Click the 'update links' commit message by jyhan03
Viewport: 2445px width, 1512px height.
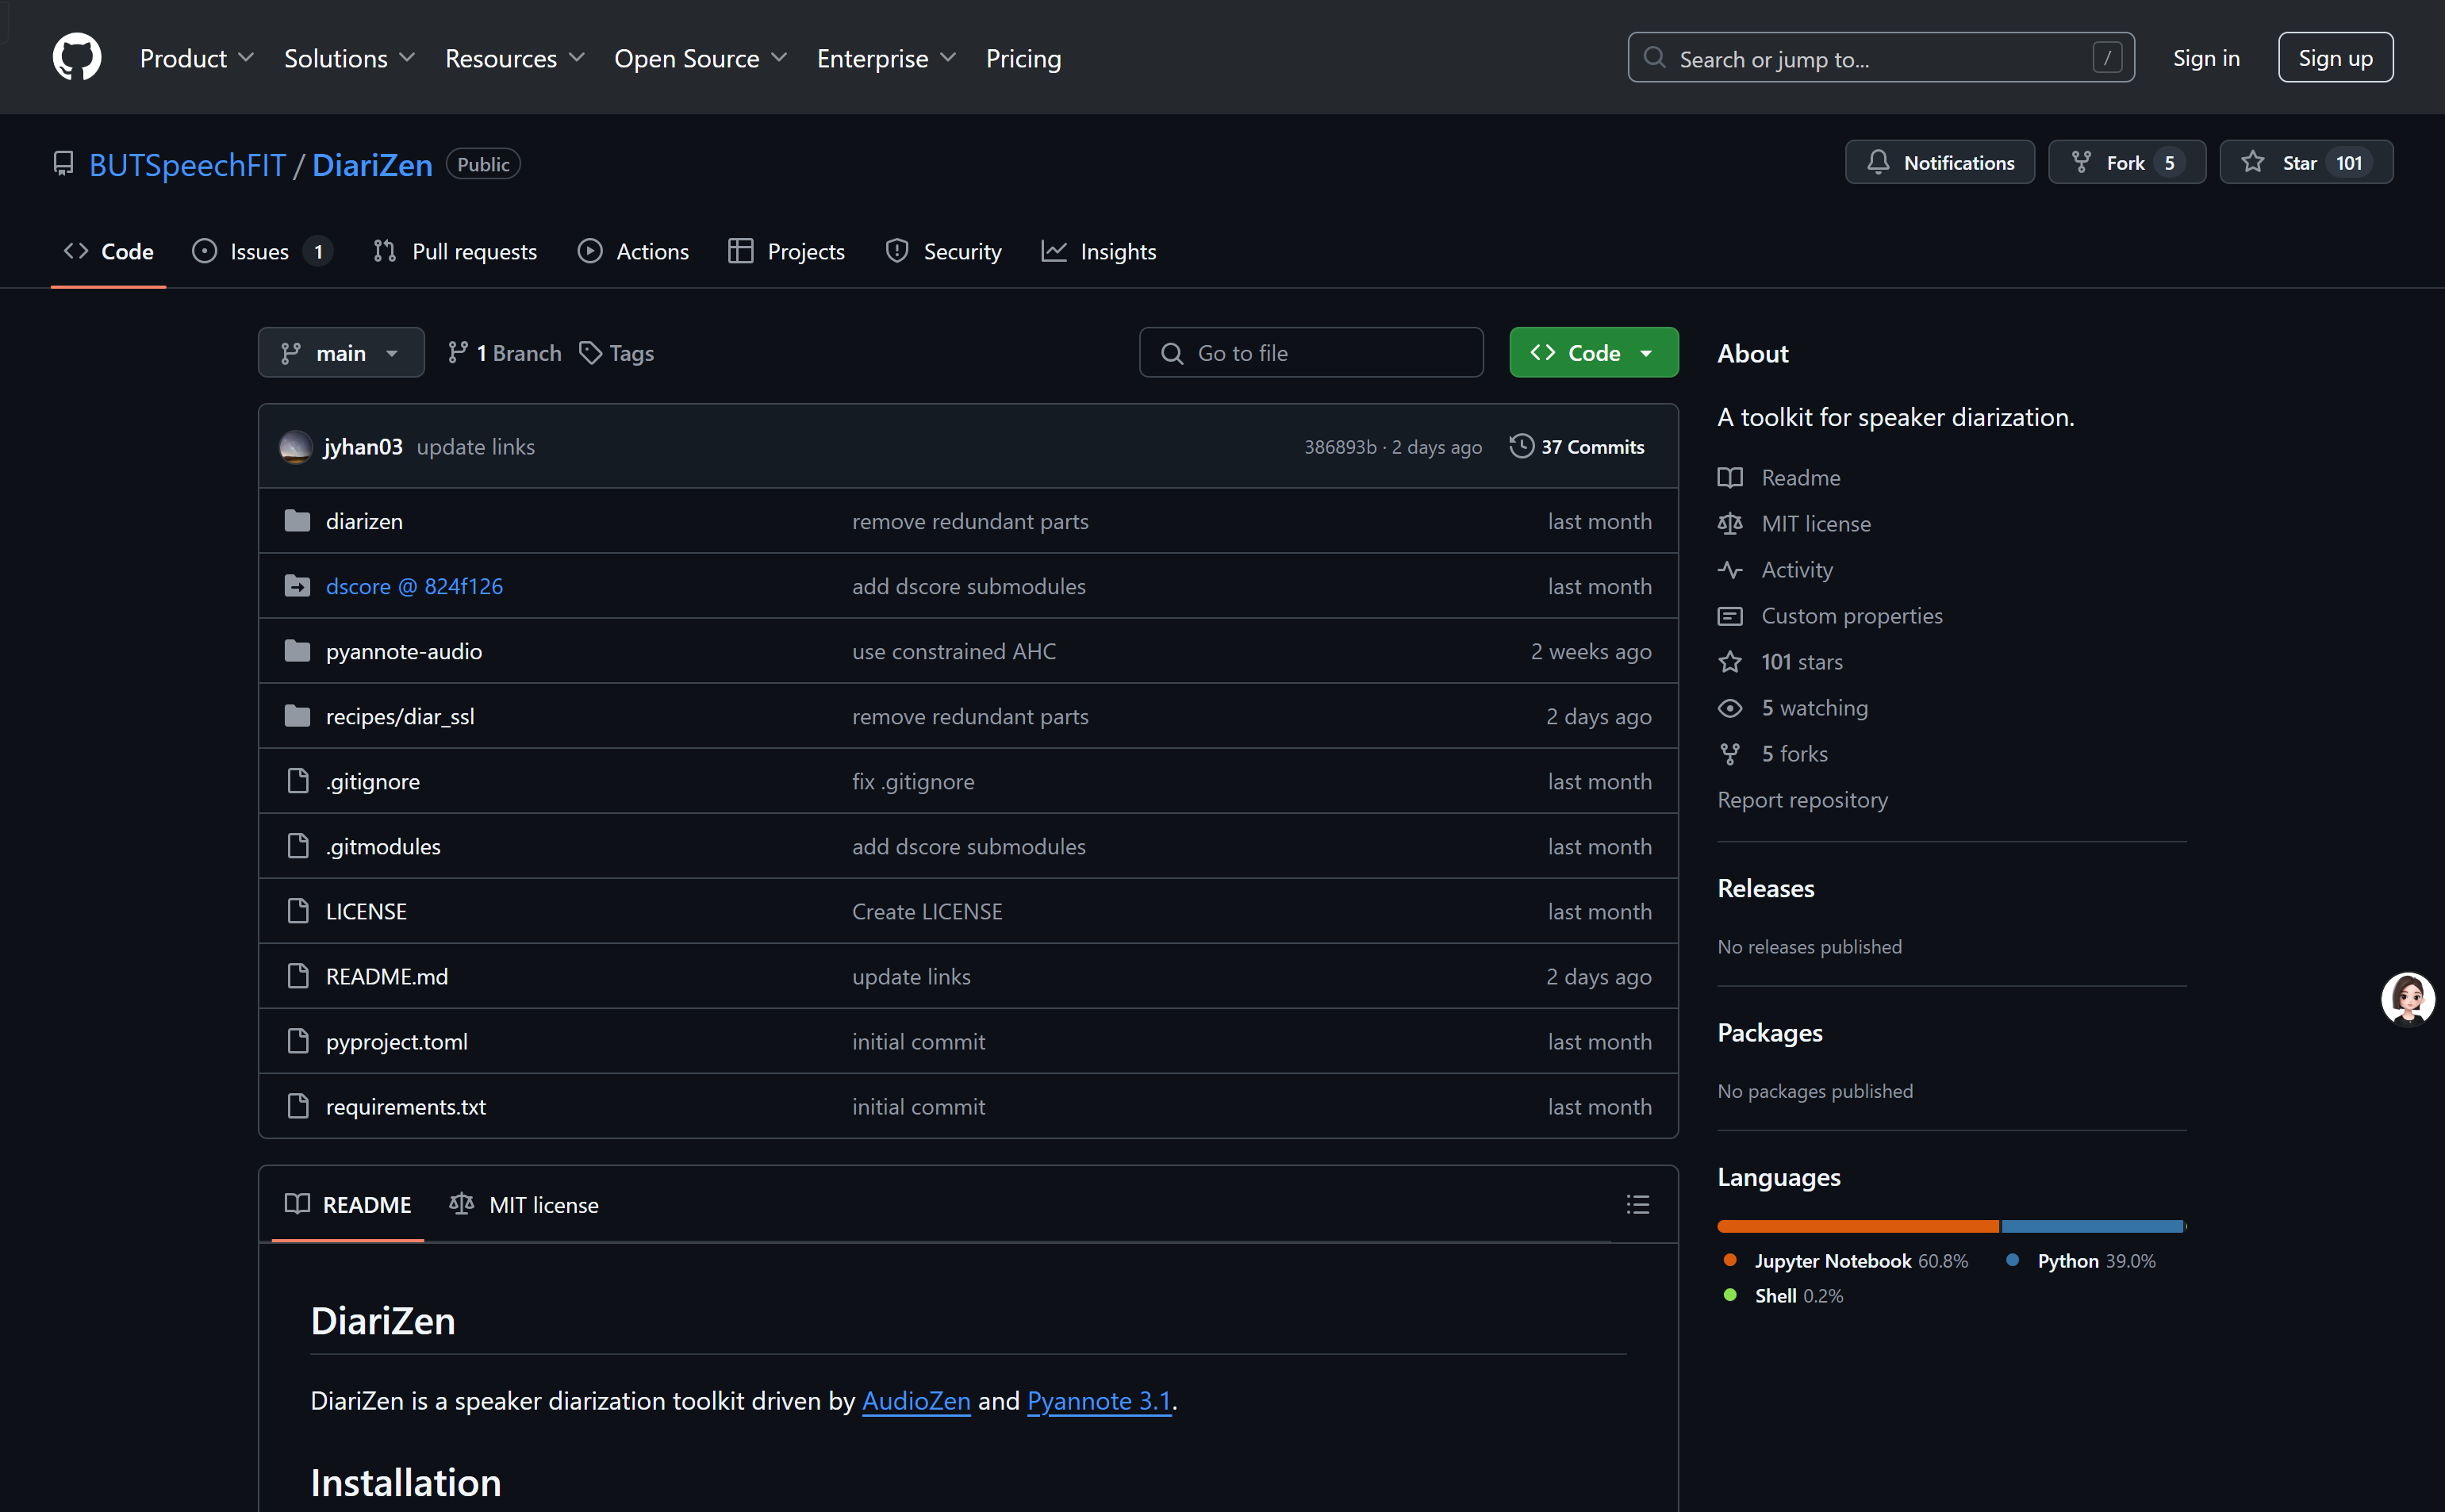(x=476, y=447)
